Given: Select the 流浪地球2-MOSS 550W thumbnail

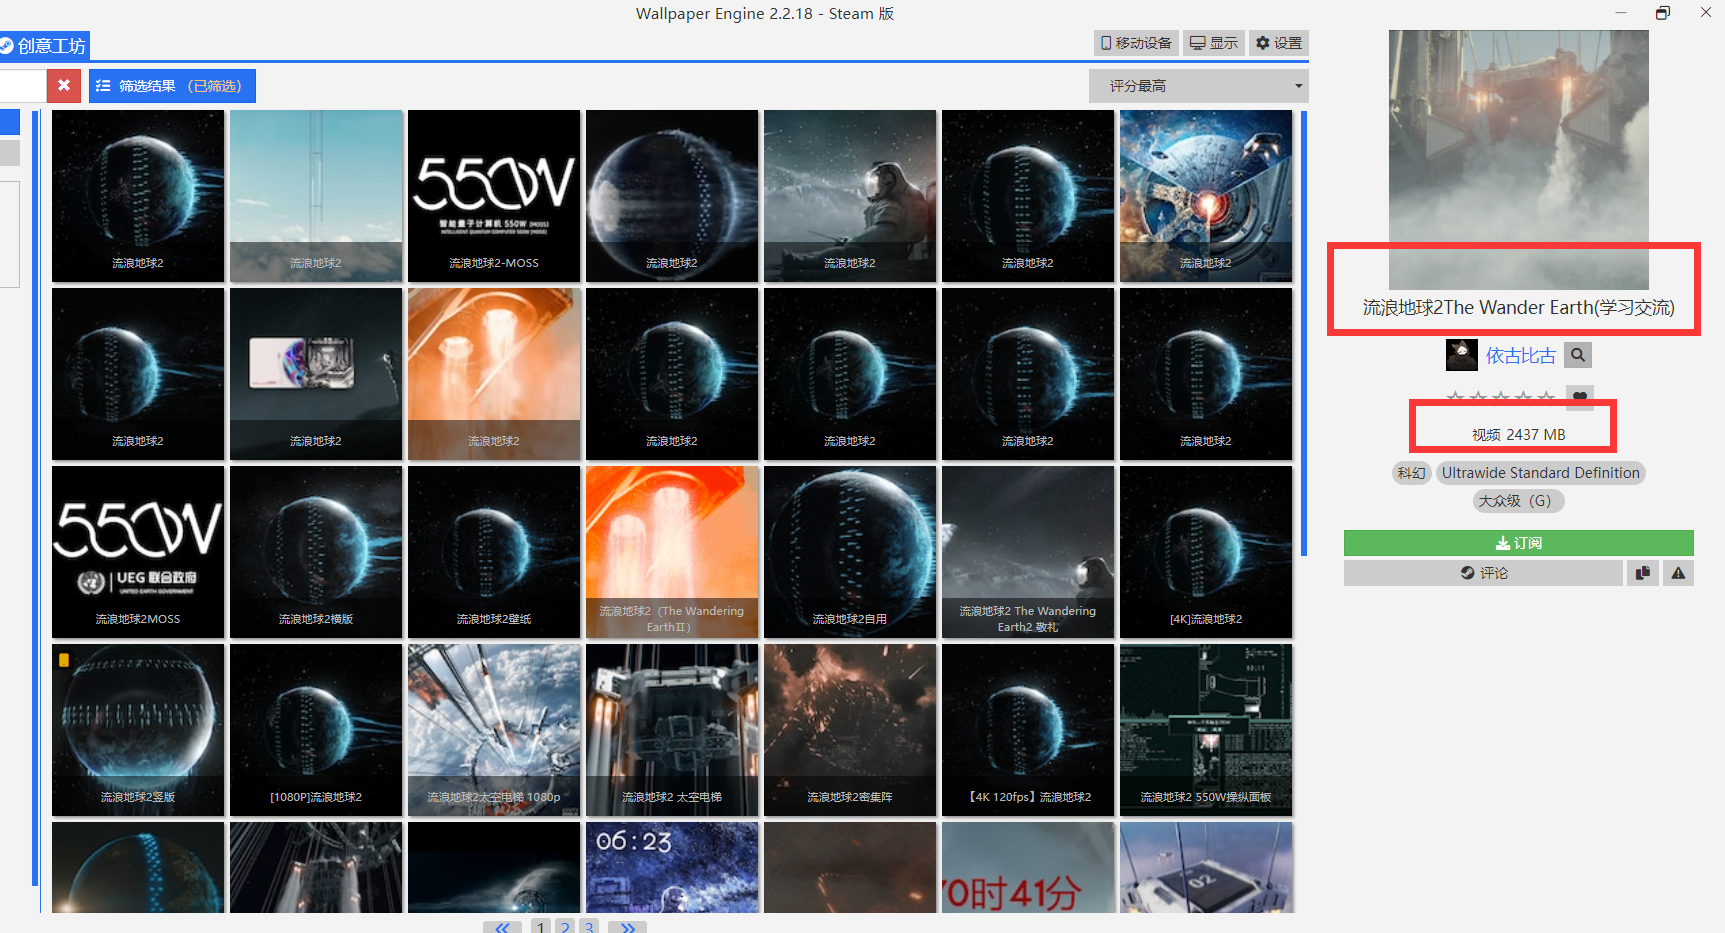Looking at the screenshot, I should click(494, 196).
